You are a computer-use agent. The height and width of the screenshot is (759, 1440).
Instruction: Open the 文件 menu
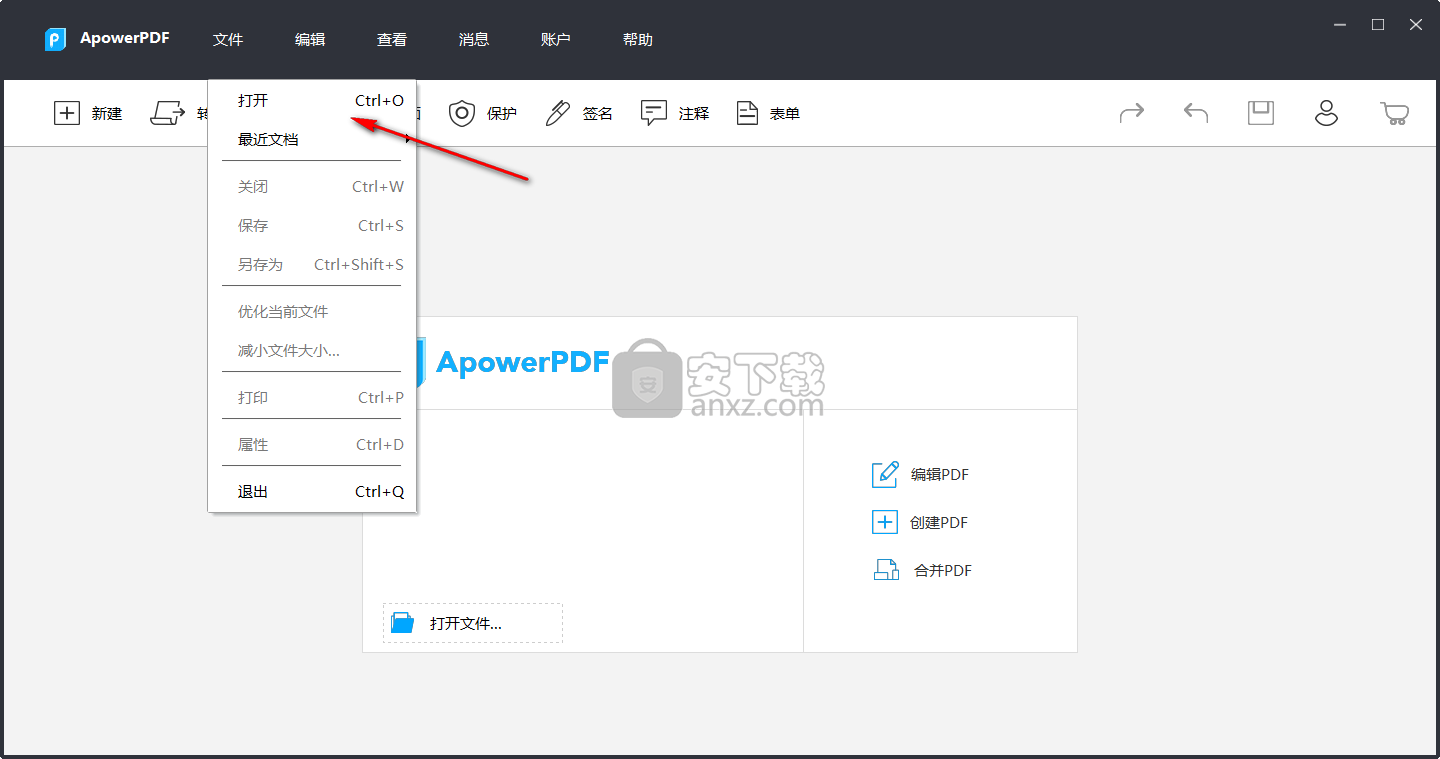point(228,40)
